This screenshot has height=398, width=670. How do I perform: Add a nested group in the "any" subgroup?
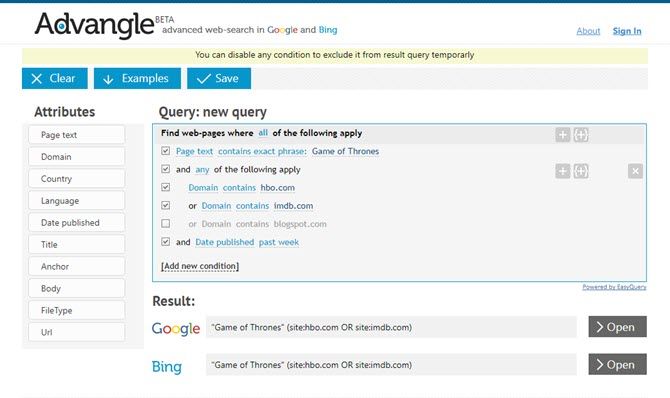(x=581, y=171)
